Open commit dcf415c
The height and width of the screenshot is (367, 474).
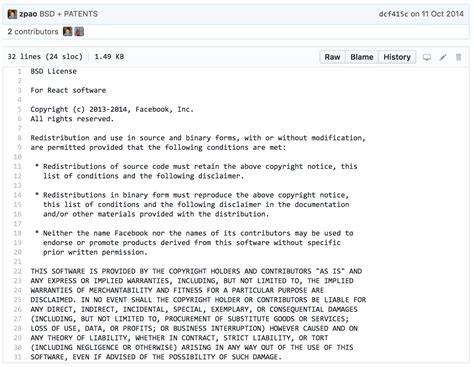coord(393,14)
